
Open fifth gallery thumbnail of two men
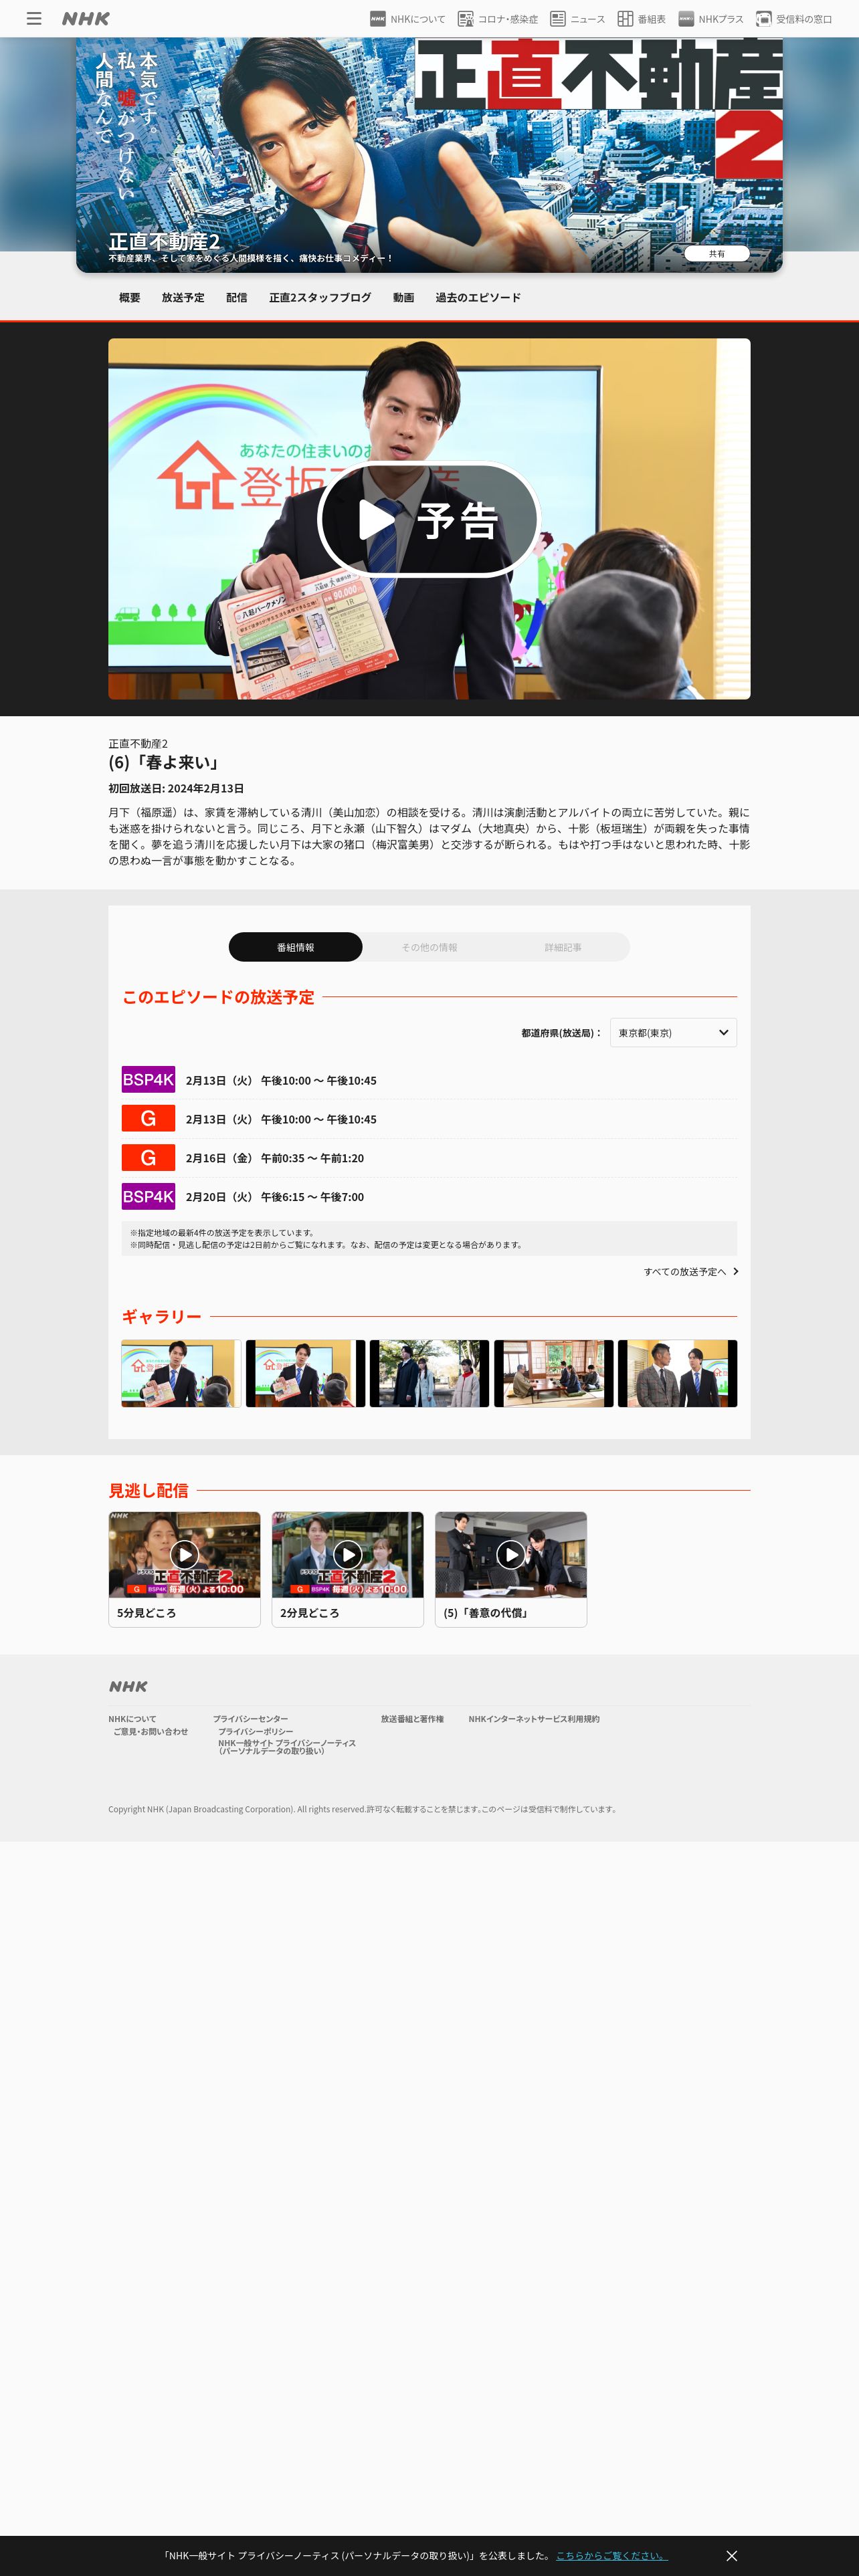677,1374
